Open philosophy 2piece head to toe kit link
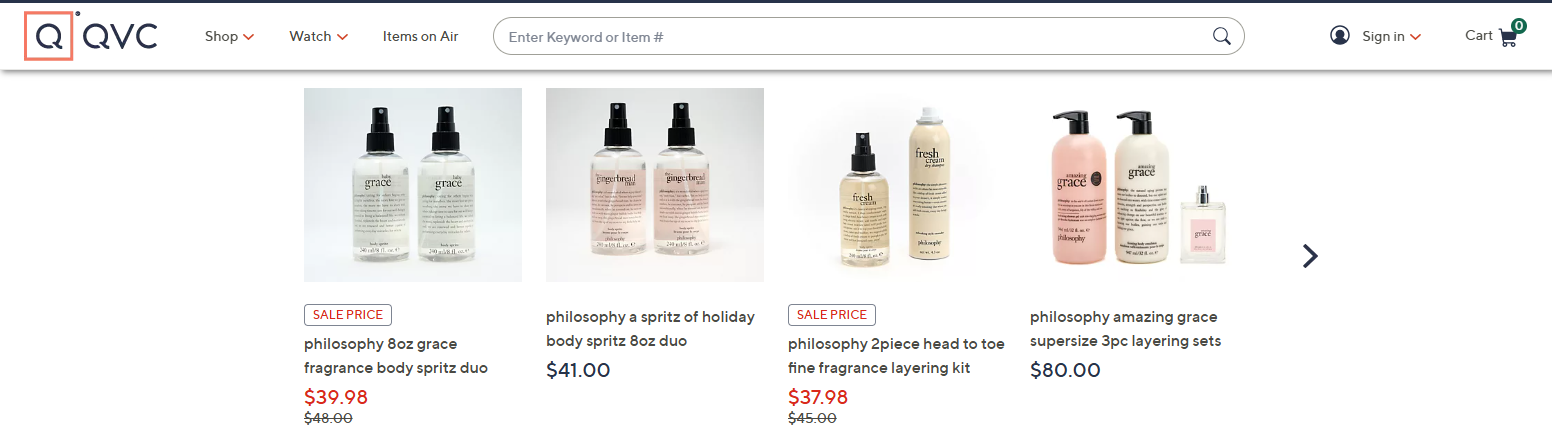 coord(896,356)
